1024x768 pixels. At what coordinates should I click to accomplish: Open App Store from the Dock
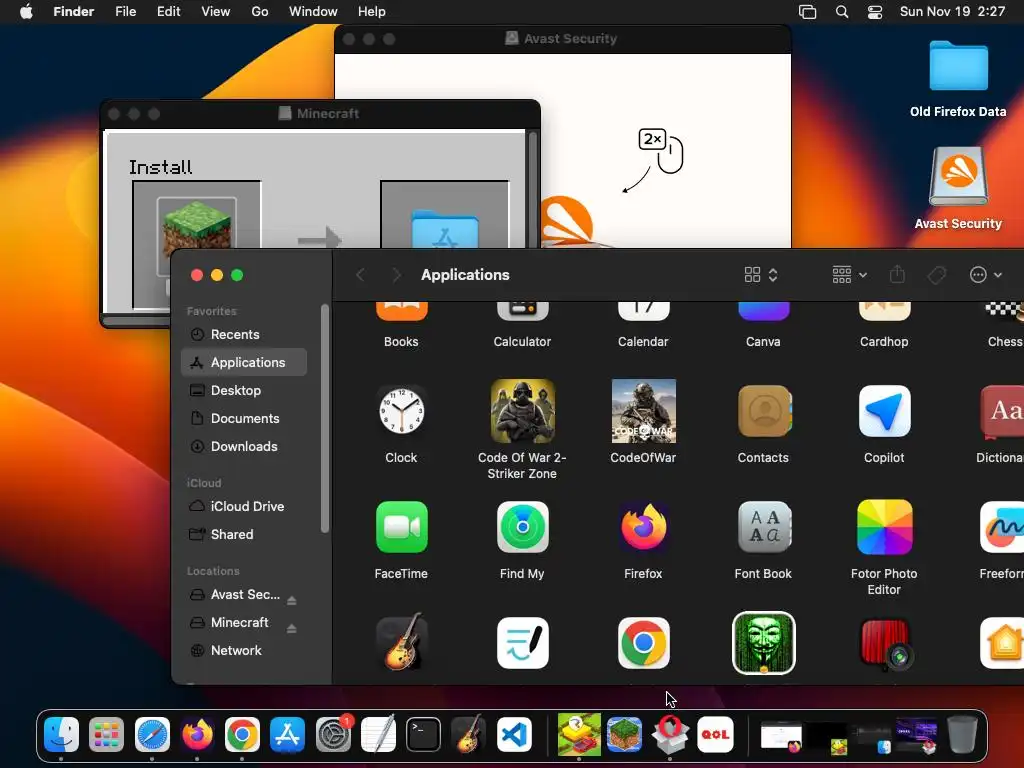[287, 734]
